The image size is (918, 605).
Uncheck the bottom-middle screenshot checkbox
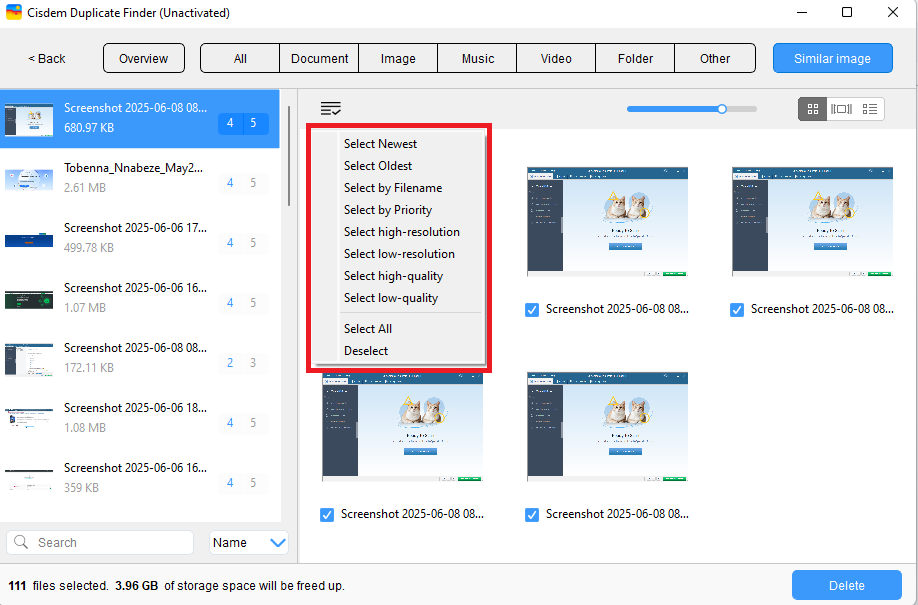click(x=532, y=515)
